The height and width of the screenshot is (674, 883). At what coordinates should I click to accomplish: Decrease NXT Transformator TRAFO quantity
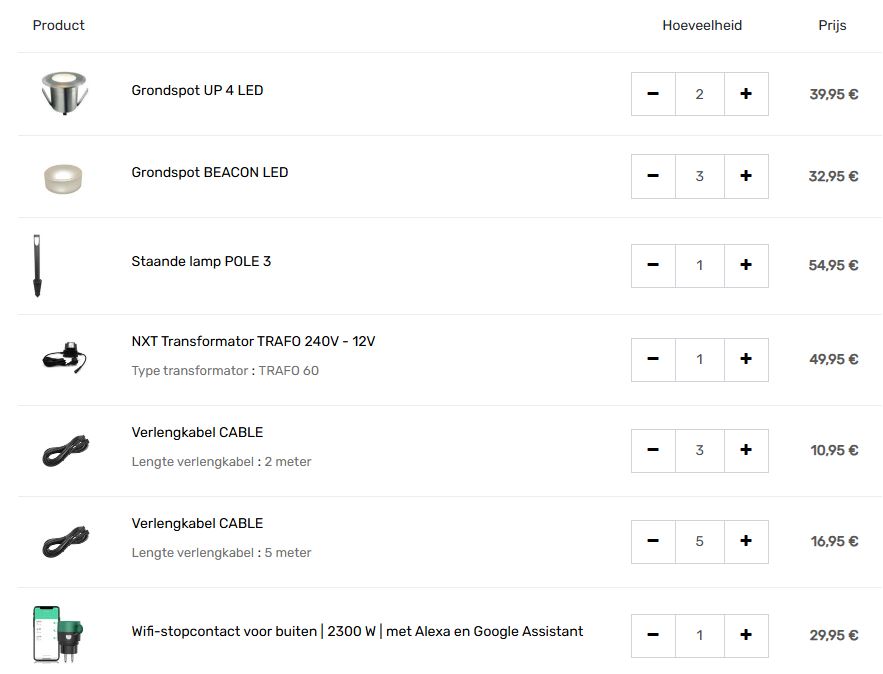[x=653, y=359]
